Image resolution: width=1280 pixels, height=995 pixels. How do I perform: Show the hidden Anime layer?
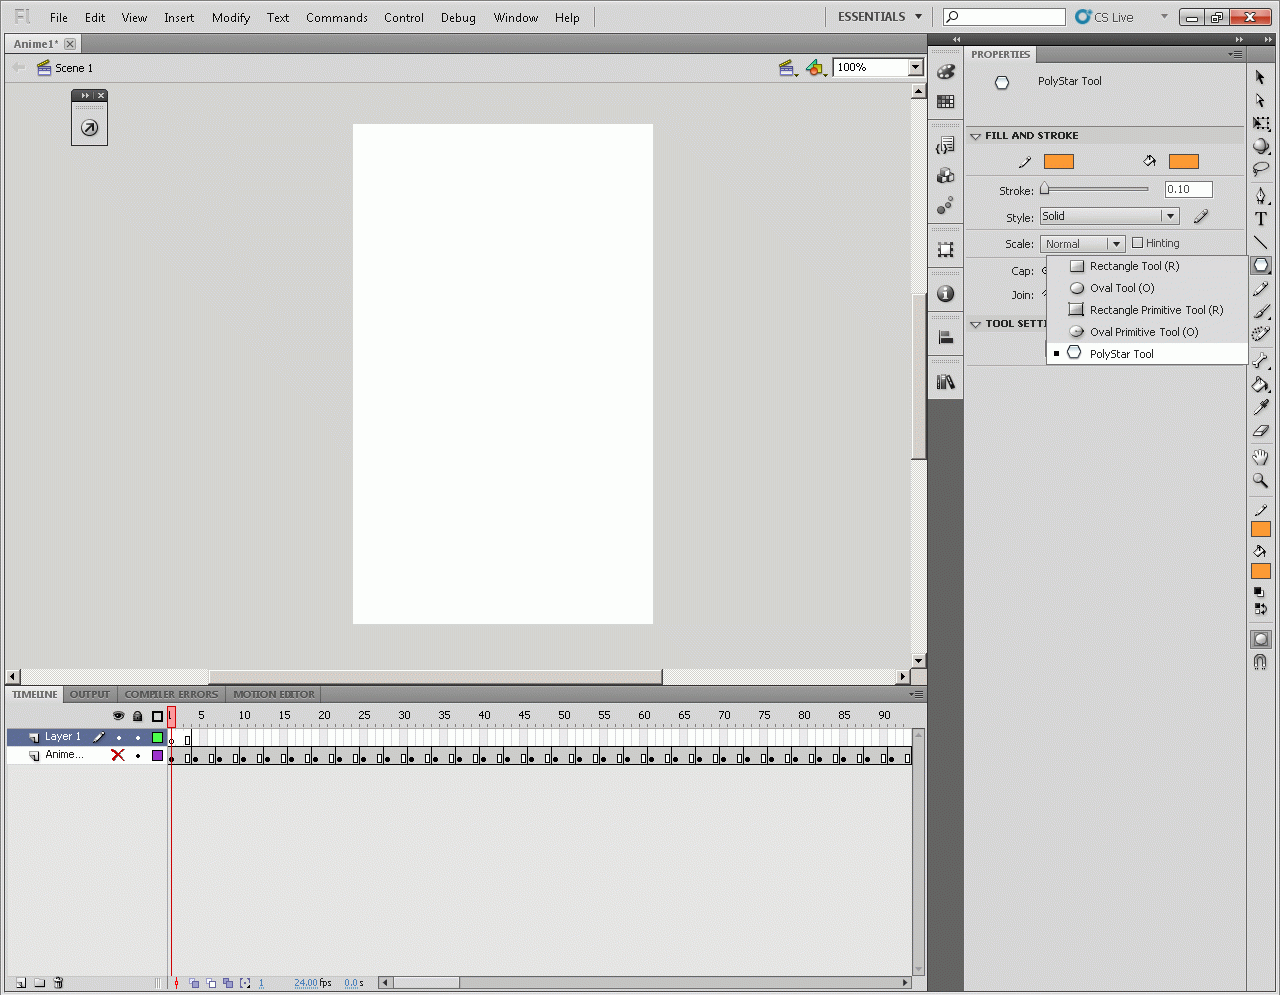tap(118, 755)
